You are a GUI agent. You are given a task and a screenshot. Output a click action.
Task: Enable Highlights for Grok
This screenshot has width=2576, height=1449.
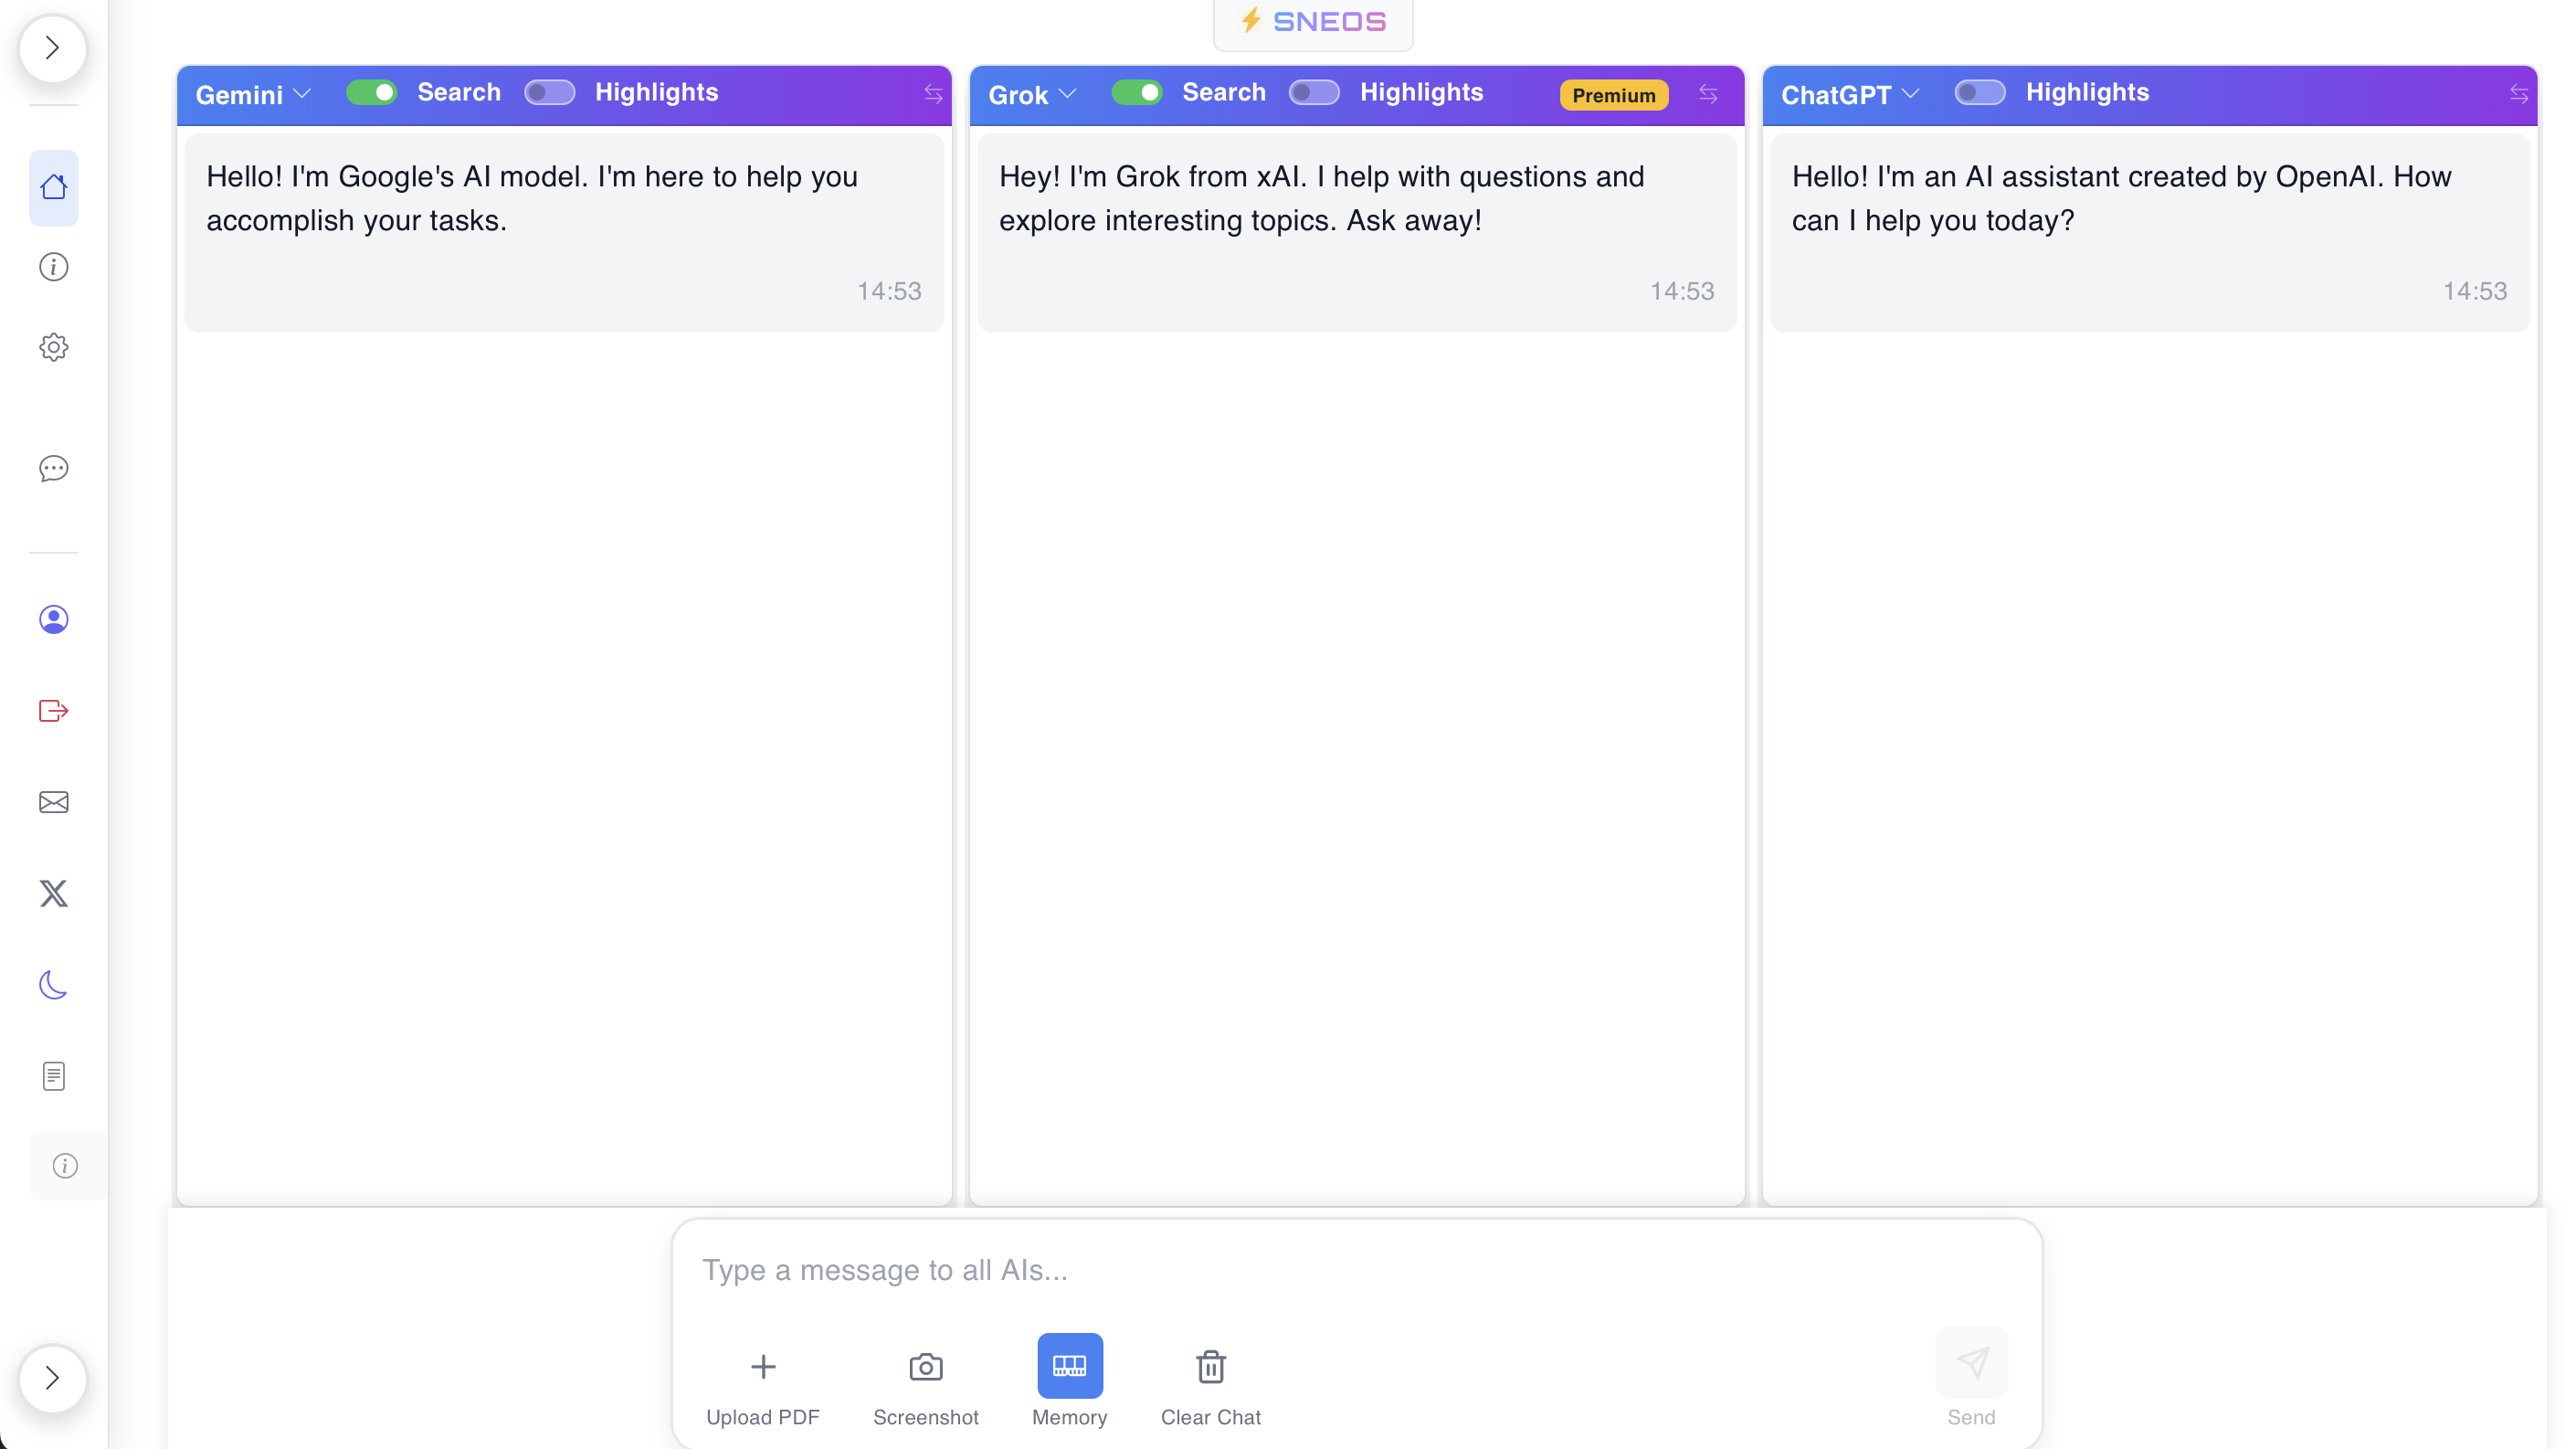1314,92
